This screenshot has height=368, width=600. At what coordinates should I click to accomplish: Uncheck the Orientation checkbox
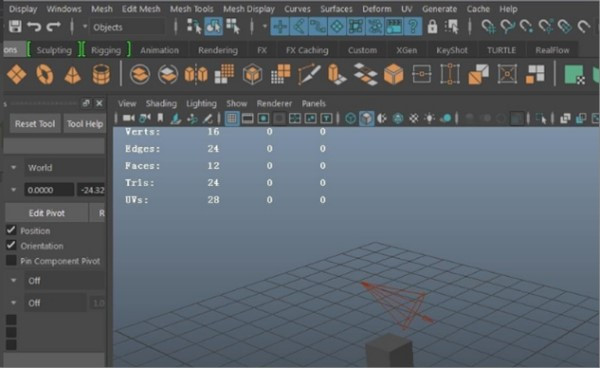click(x=11, y=245)
